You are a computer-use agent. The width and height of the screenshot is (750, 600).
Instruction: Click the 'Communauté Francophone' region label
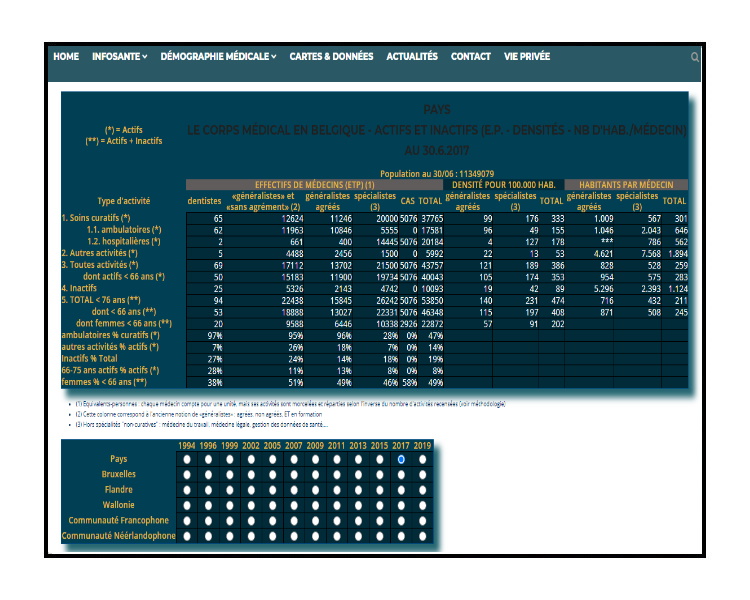tap(119, 520)
